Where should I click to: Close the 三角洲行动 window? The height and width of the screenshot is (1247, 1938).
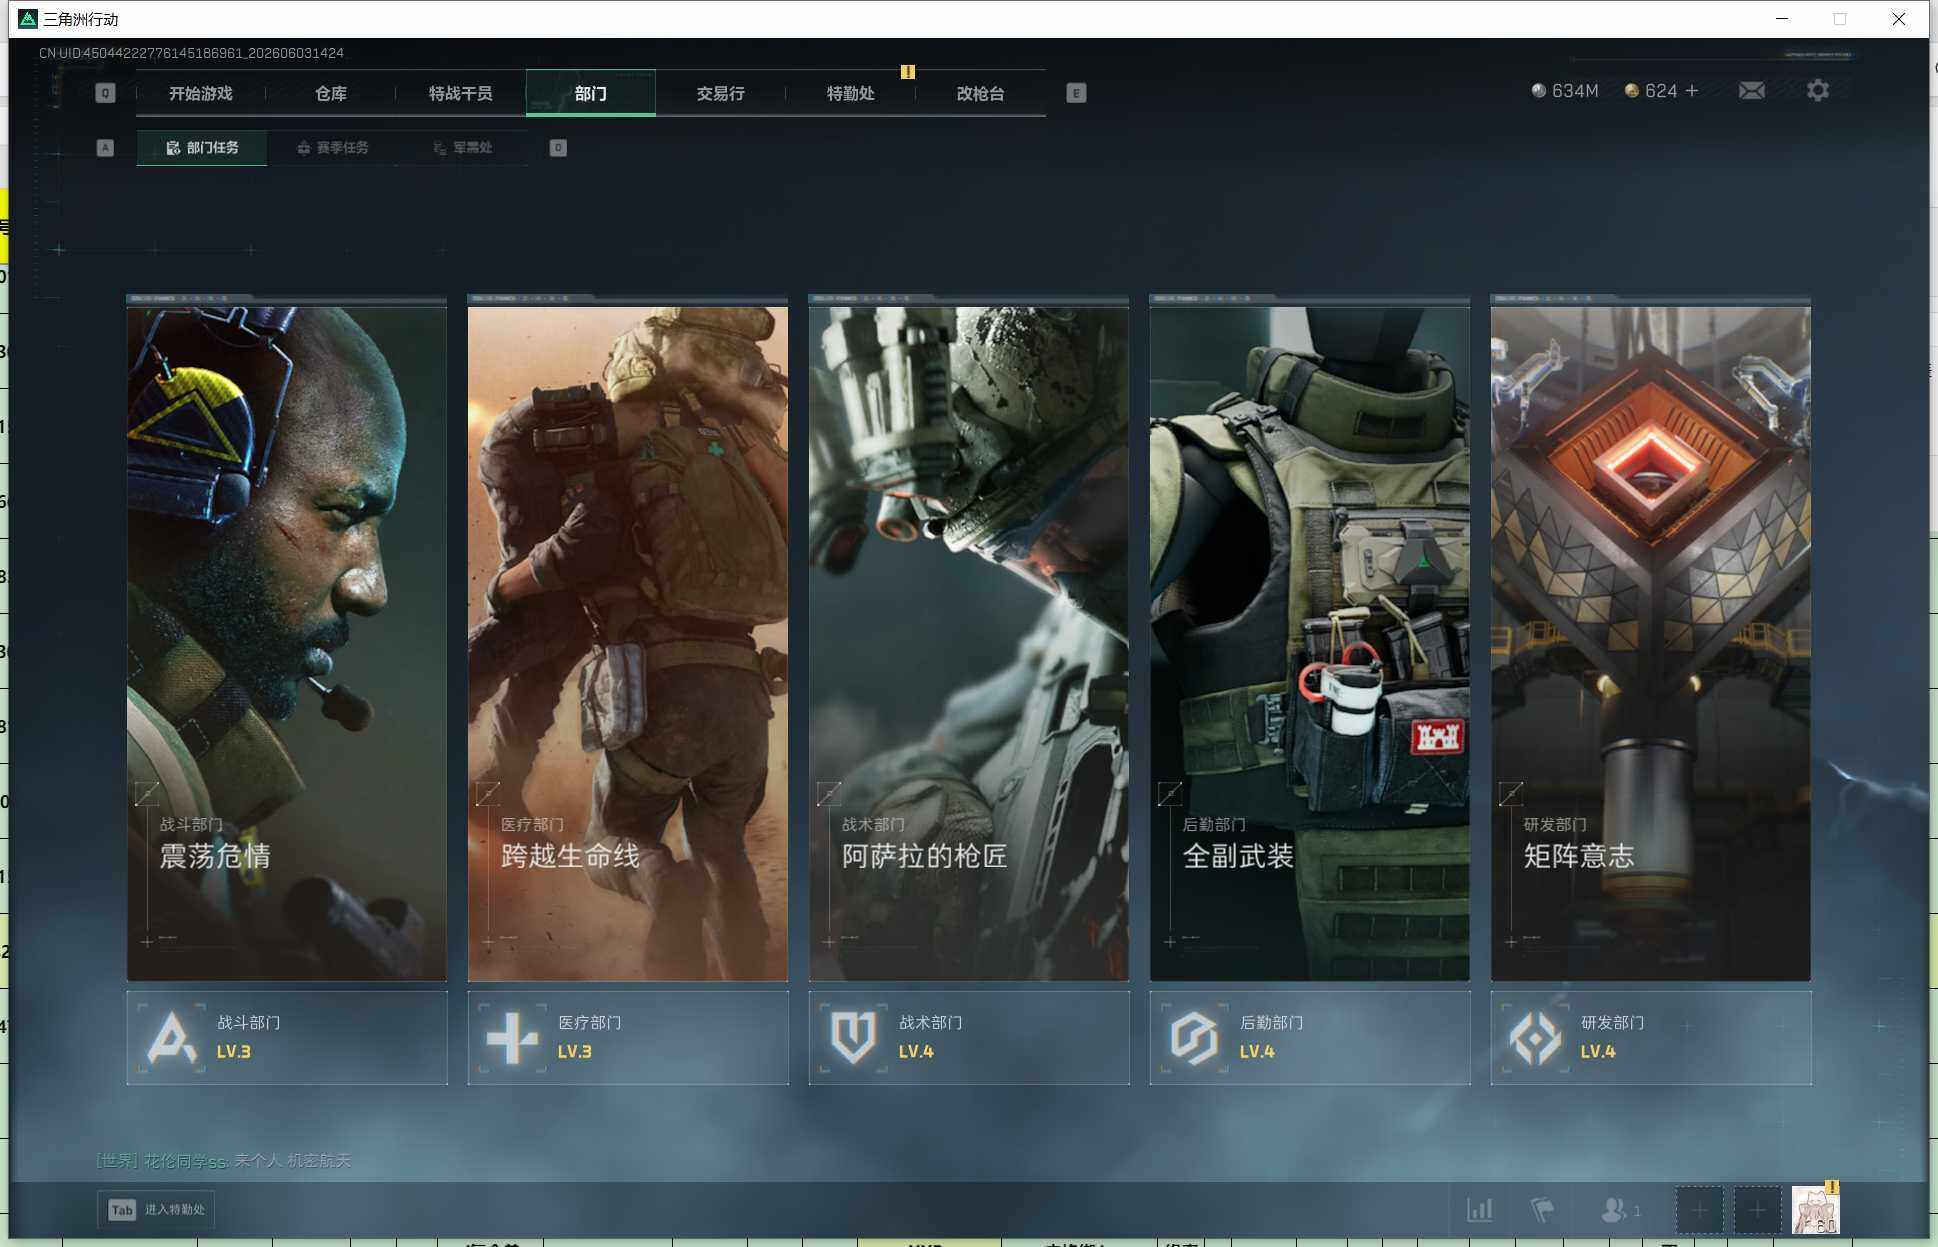tap(1899, 19)
